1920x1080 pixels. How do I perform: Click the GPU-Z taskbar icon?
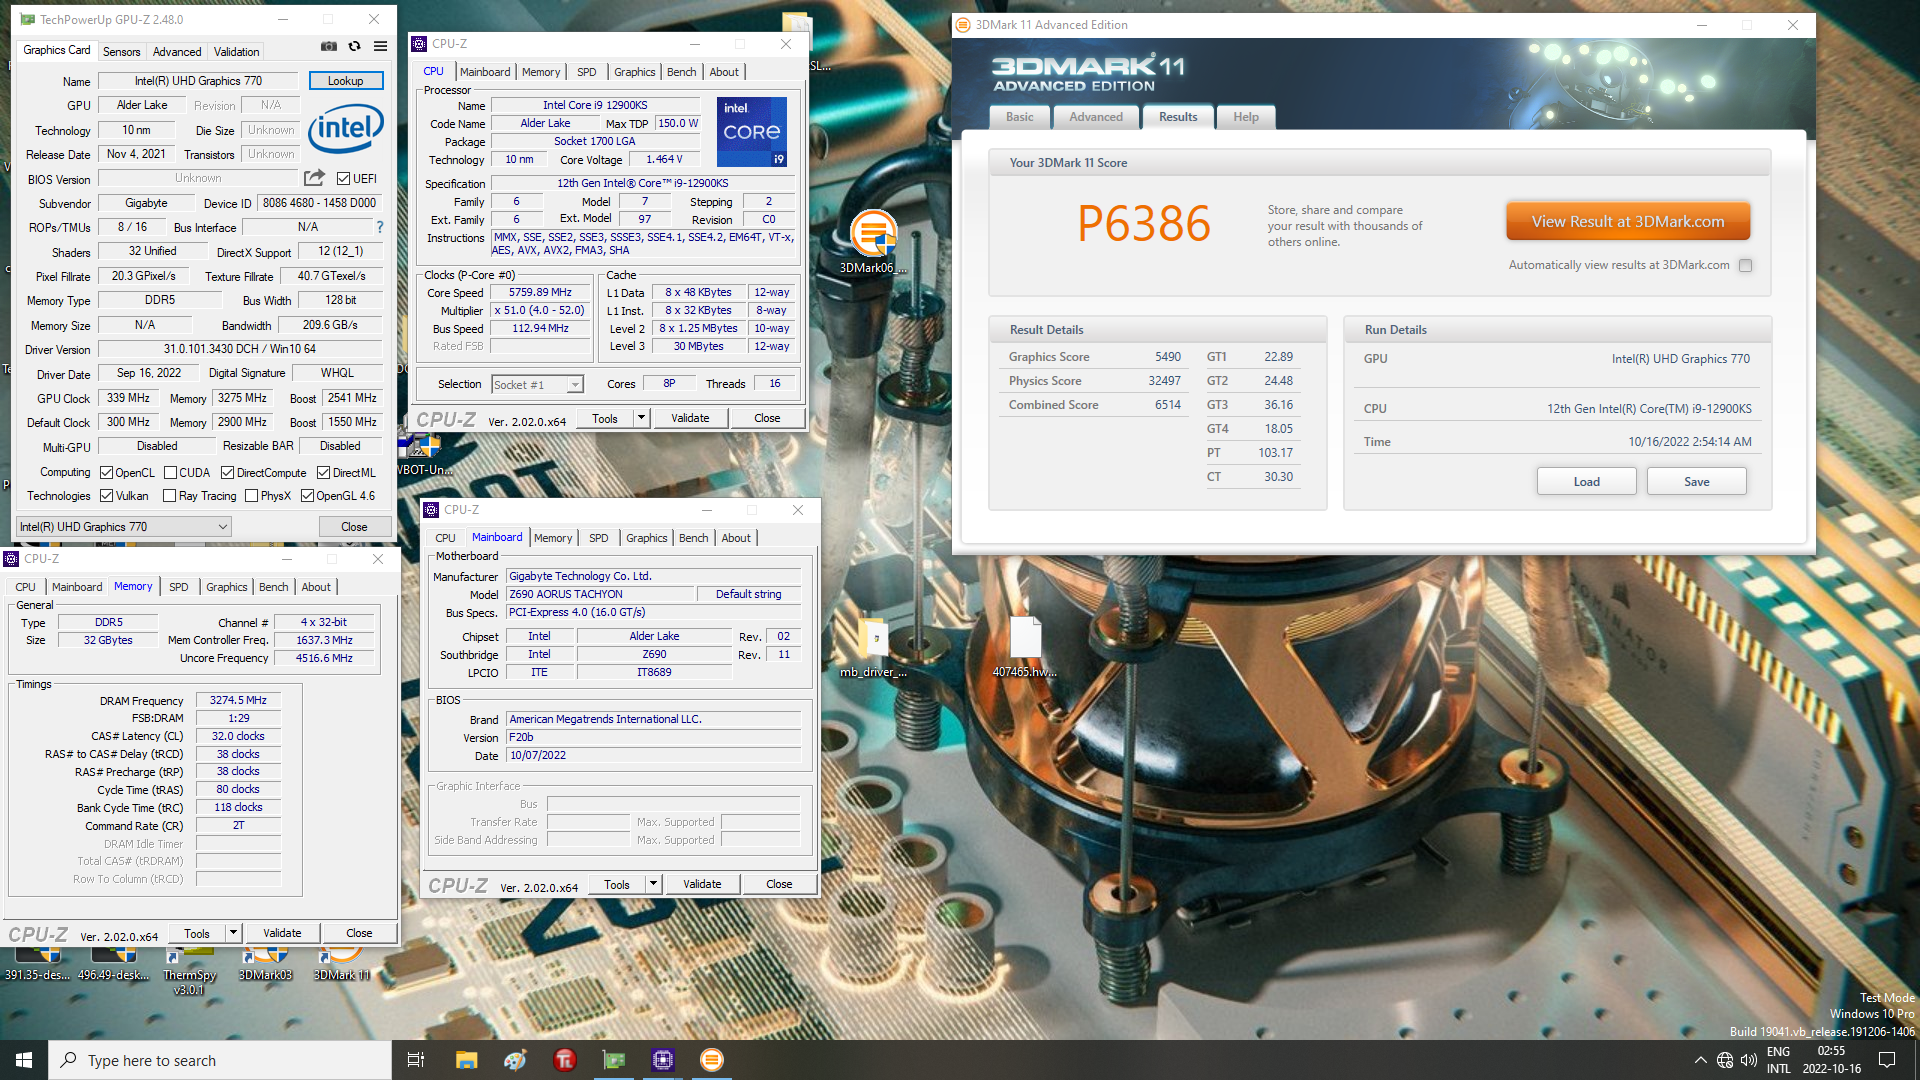613,1060
